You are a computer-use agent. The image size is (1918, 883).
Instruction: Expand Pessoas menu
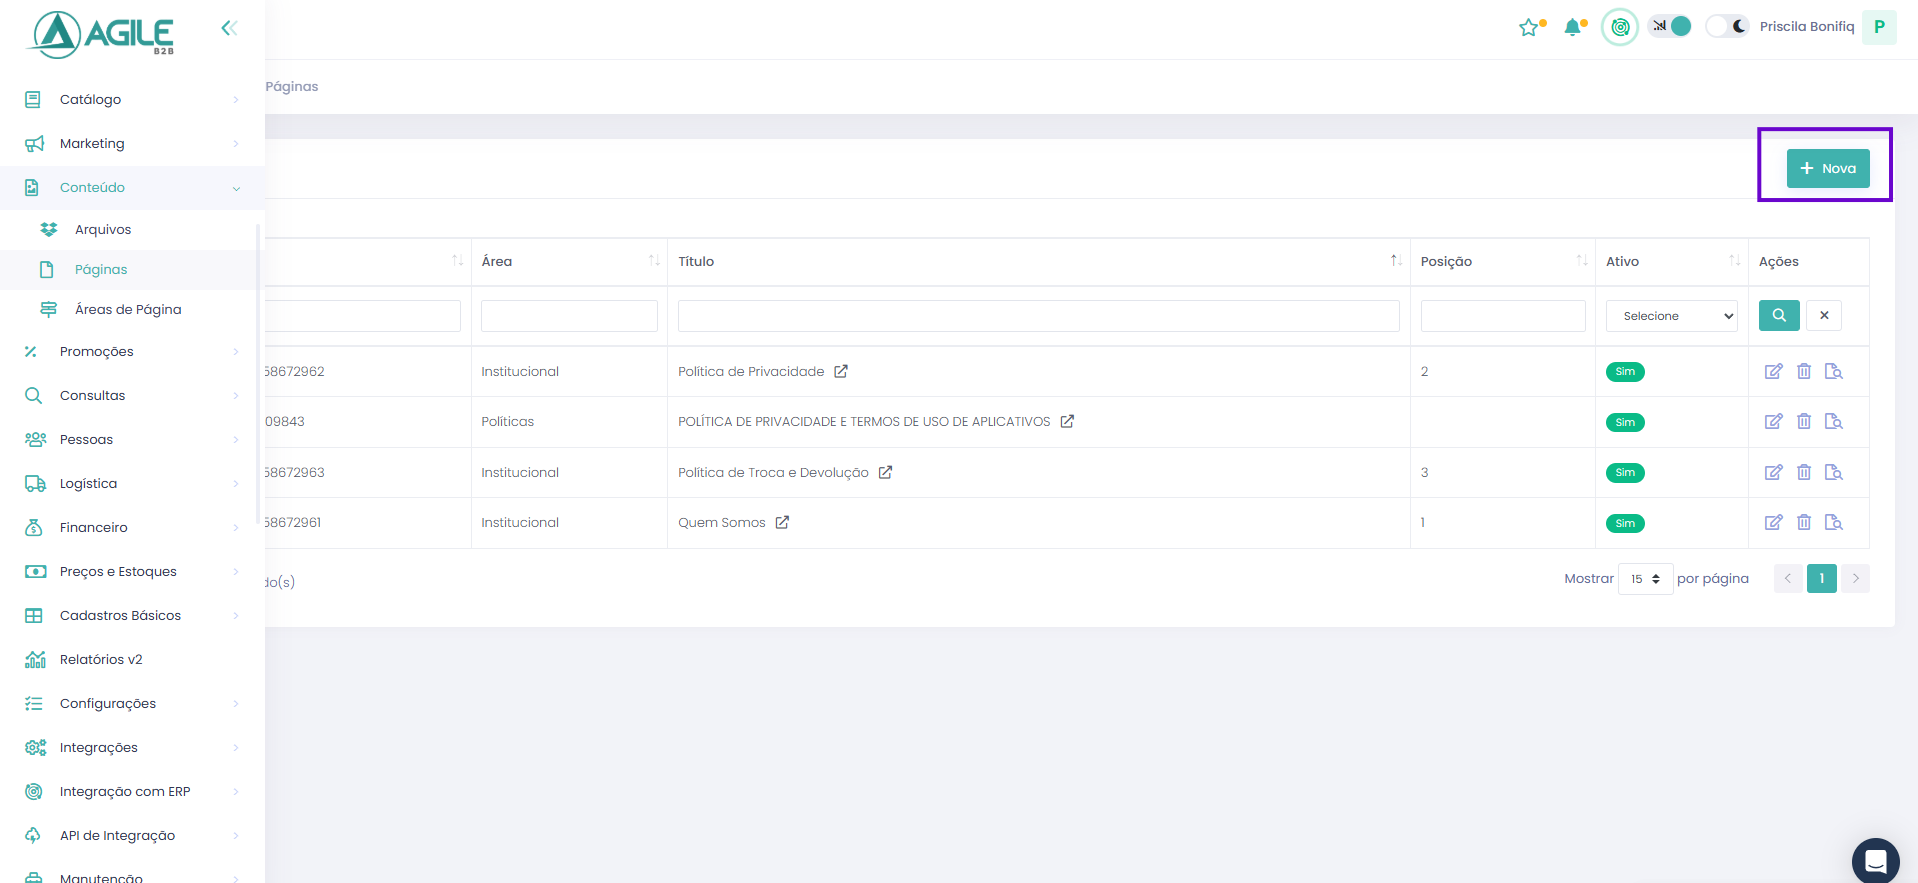[132, 439]
